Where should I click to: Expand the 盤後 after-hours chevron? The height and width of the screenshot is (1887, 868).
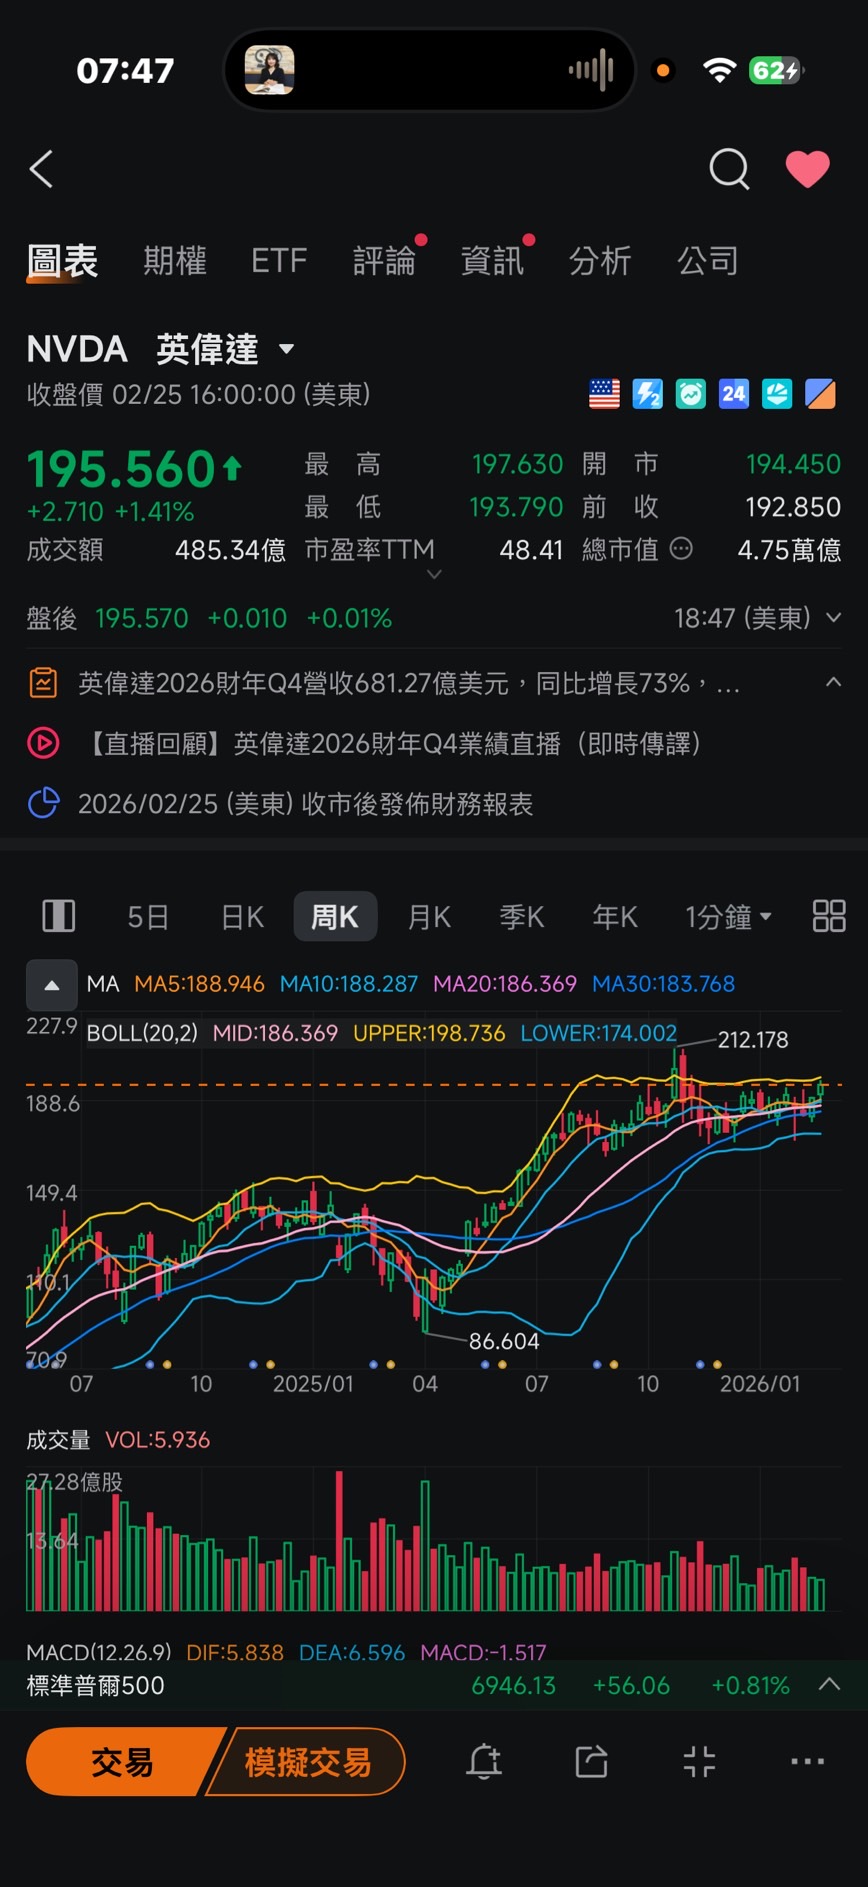coord(833,618)
